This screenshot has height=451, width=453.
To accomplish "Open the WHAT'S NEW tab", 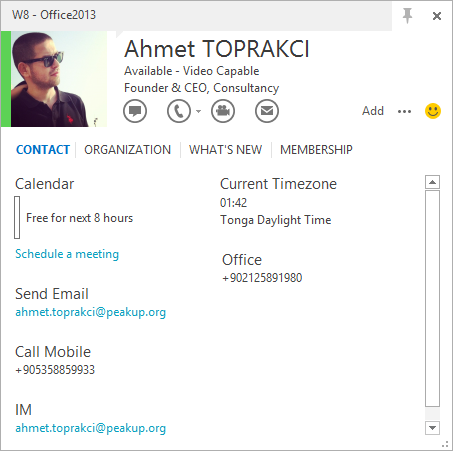I will tap(226, 150).
